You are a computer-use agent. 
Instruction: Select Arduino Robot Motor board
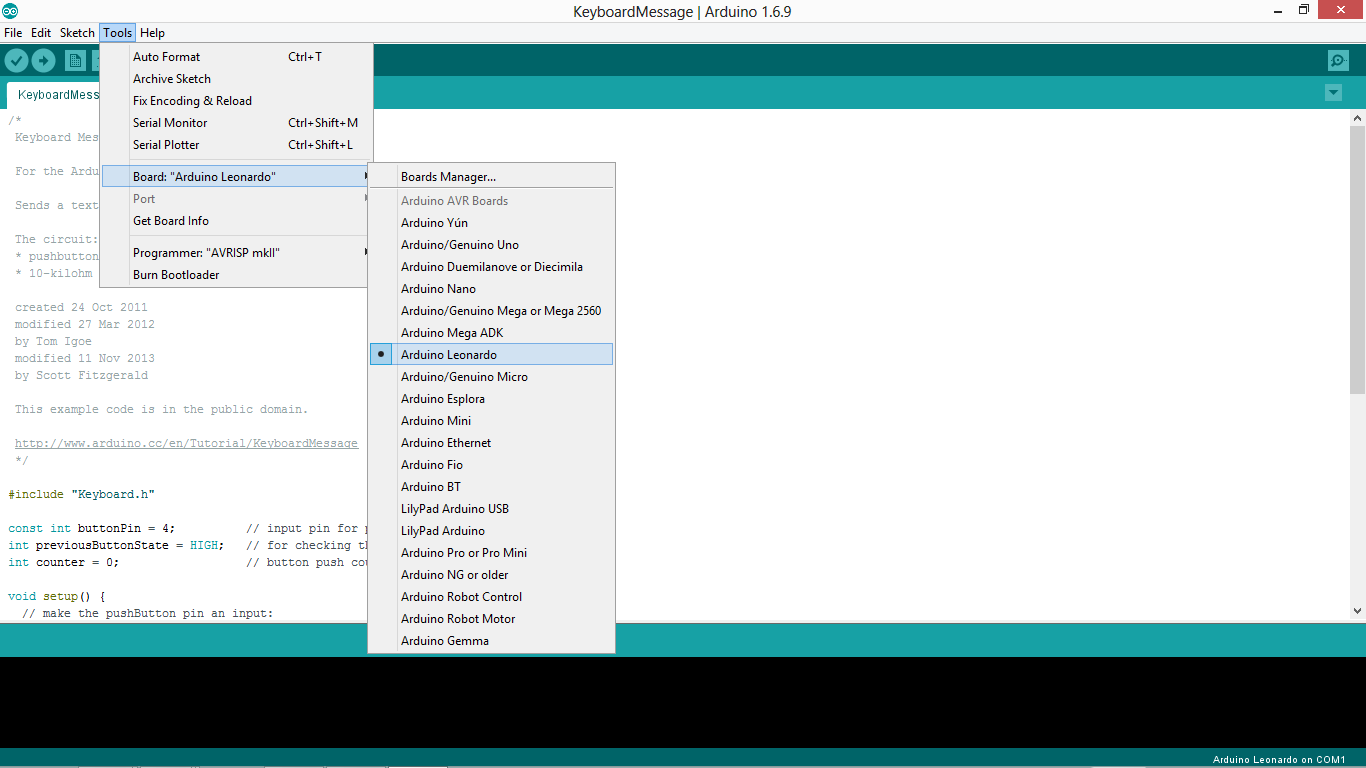491,619
